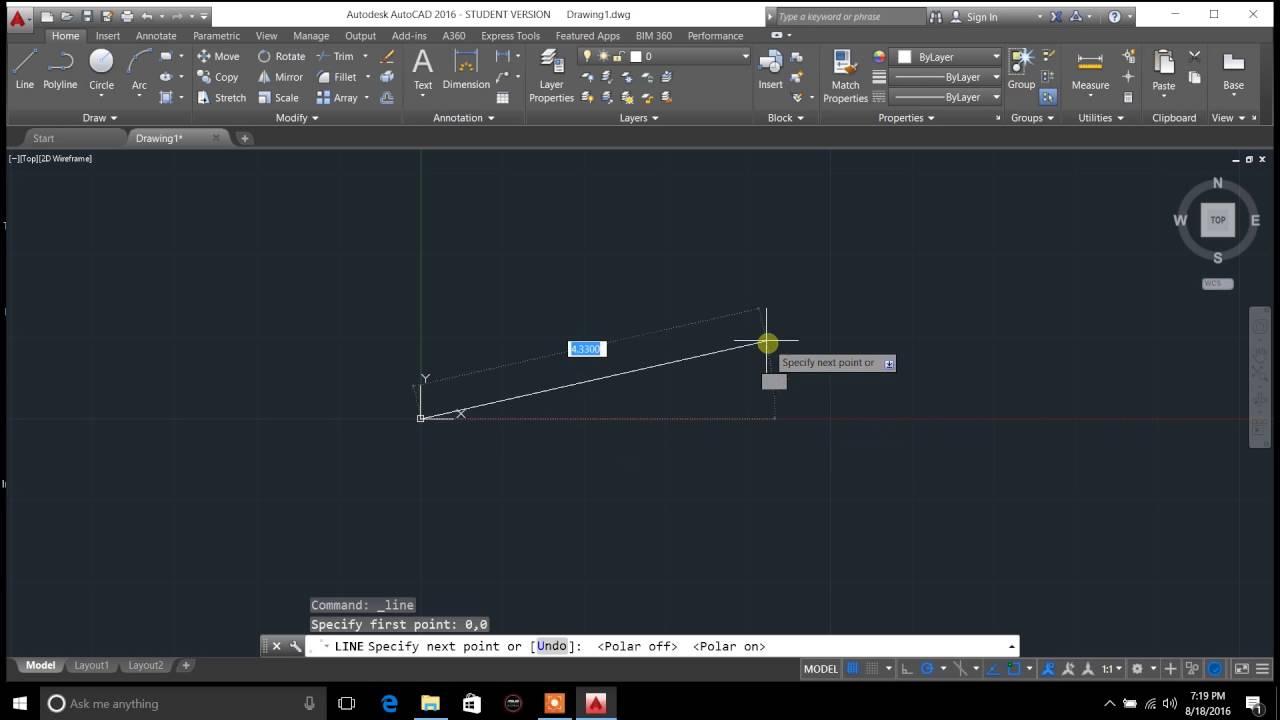This screenshot has height=720, width=1280.
Task: Click the Paste clipboard button
Action: (1163, 70)
